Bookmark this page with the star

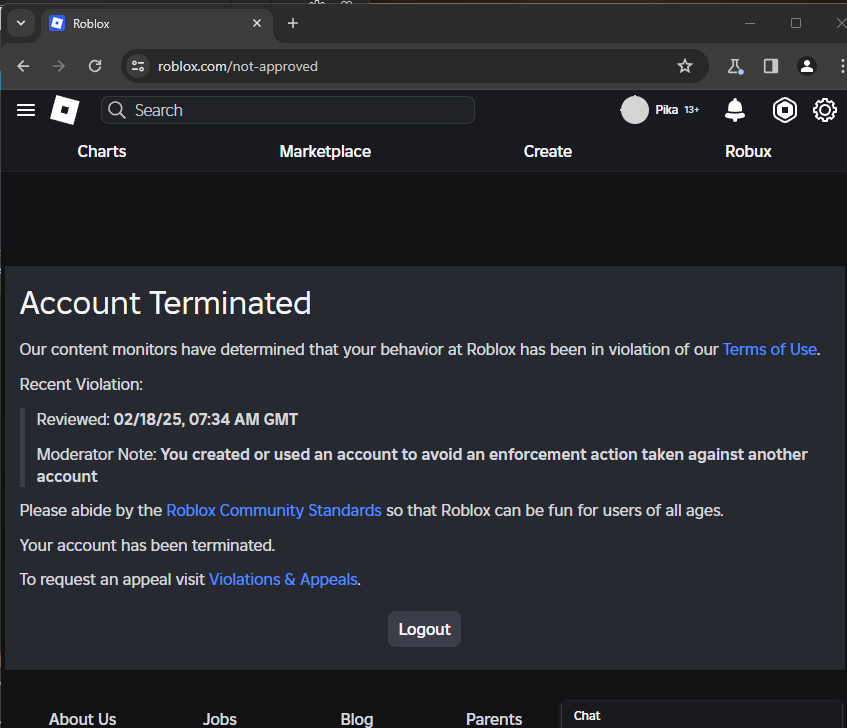point(685,66)
